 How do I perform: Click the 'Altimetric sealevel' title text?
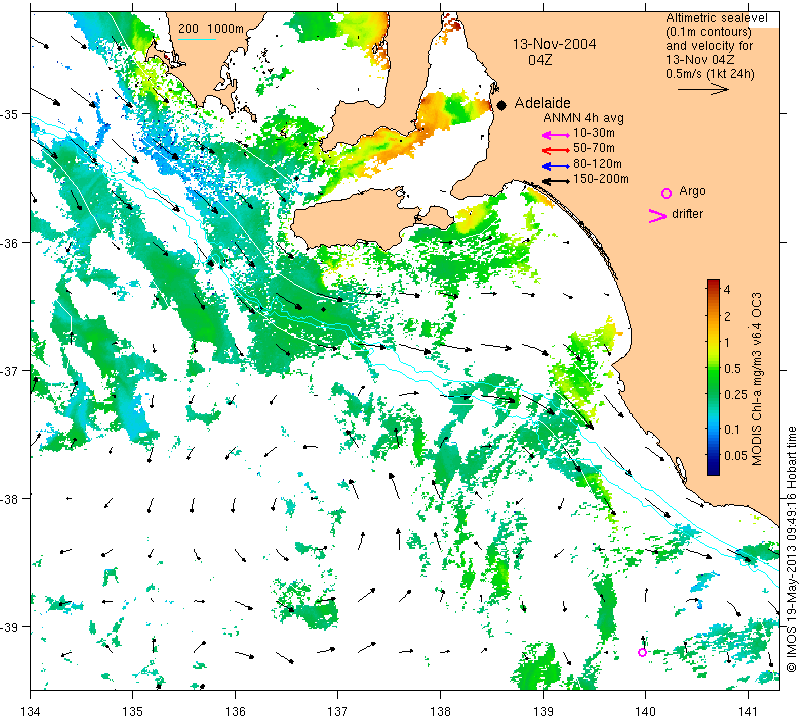click(x=717, y=18)
